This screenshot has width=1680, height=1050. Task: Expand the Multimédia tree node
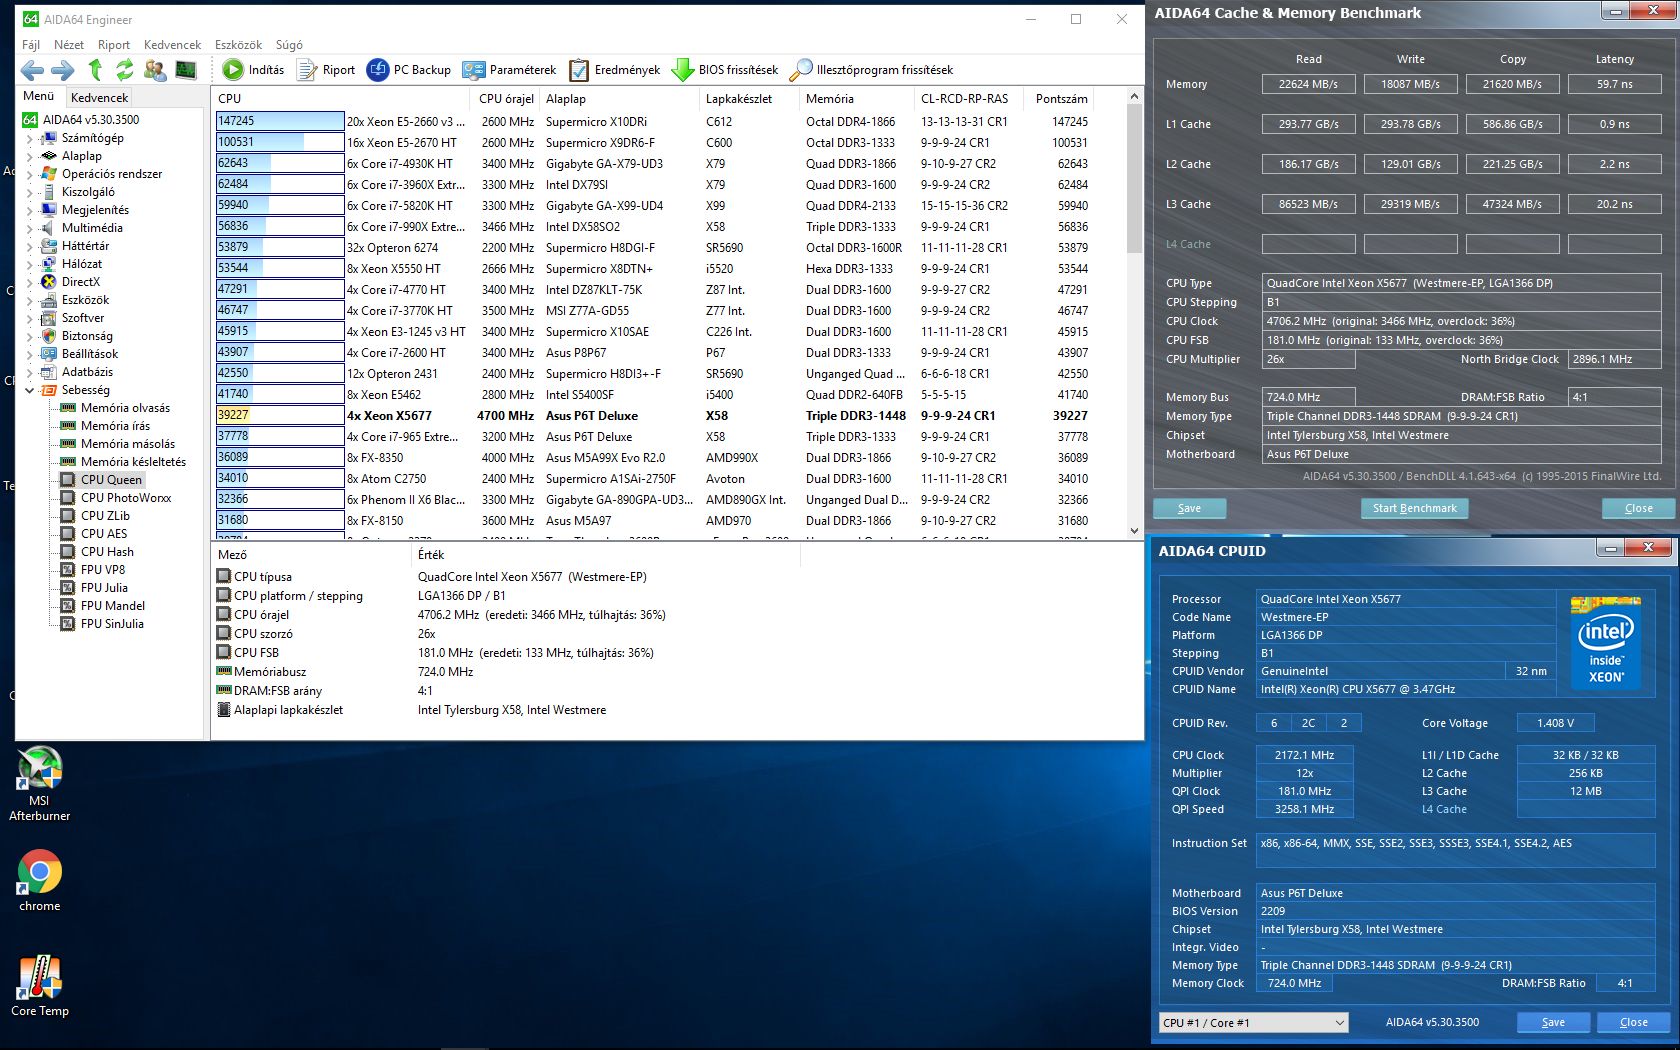pos(29,228)
